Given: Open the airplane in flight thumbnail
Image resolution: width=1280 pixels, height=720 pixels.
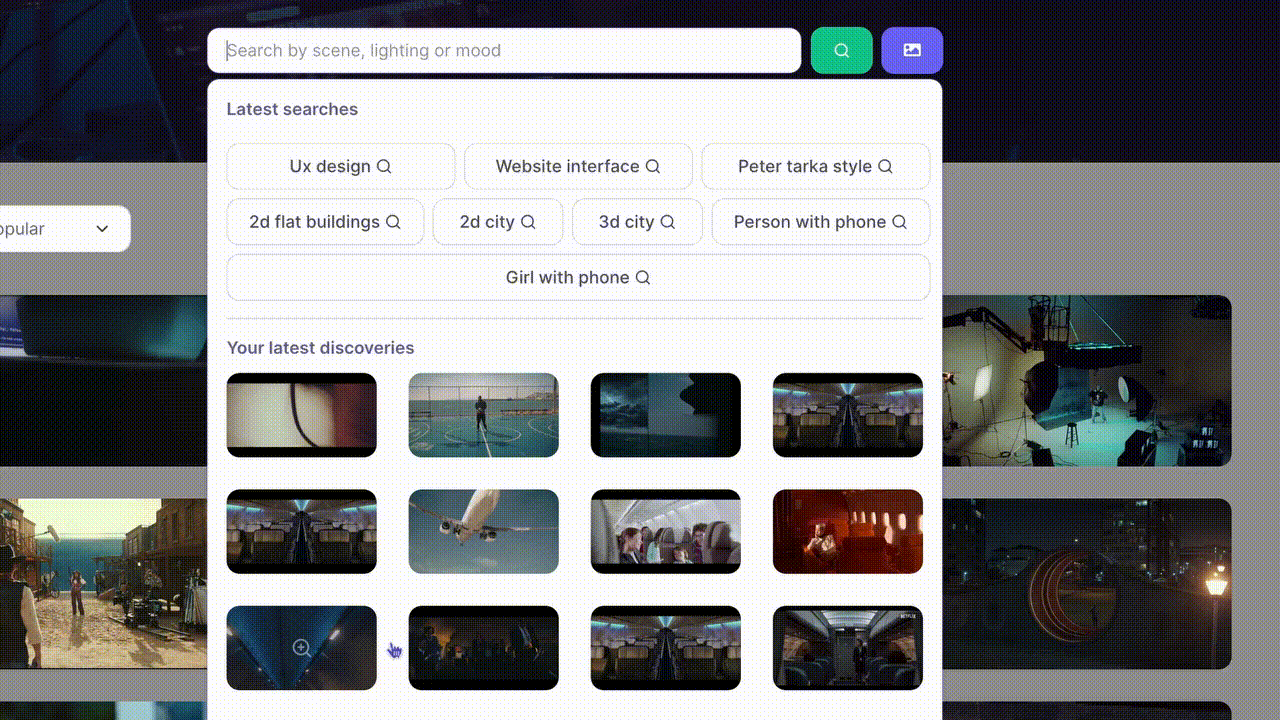Looking at the screenshot, I should pyautogui.click(x=484, y=531).
